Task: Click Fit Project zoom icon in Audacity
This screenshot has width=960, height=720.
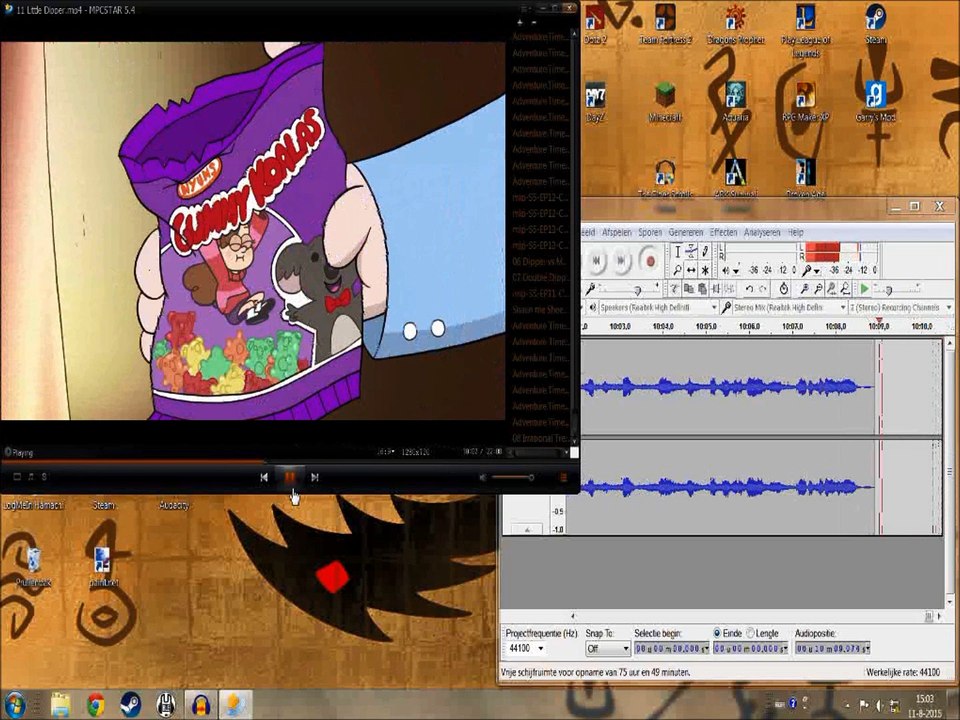Action: pyautogui.click(x=846, y=289)
